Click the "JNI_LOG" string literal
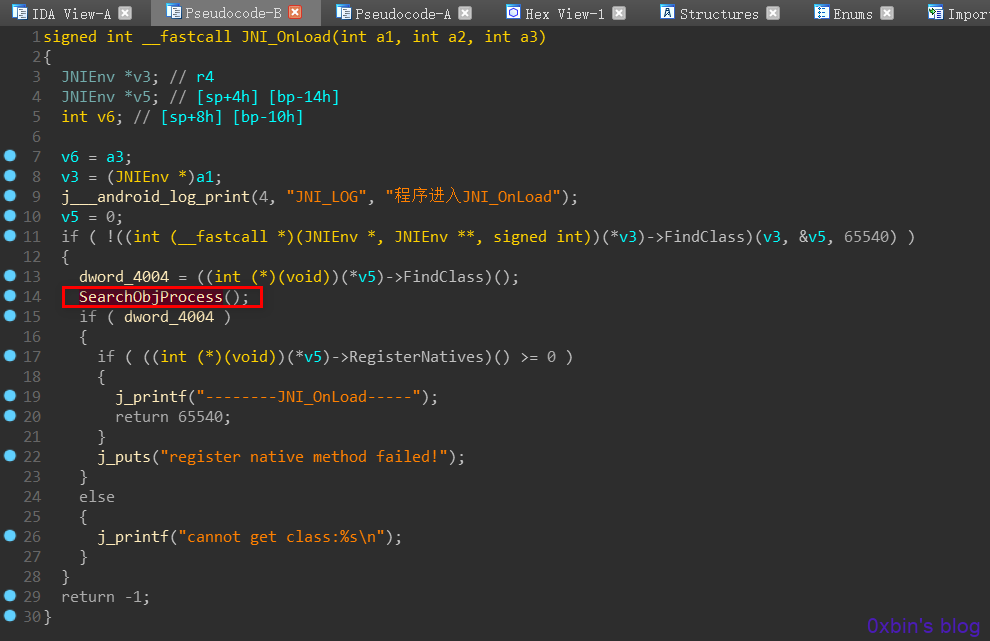The width and height of the screenshot is (990, 641). [x=326, y=197]
